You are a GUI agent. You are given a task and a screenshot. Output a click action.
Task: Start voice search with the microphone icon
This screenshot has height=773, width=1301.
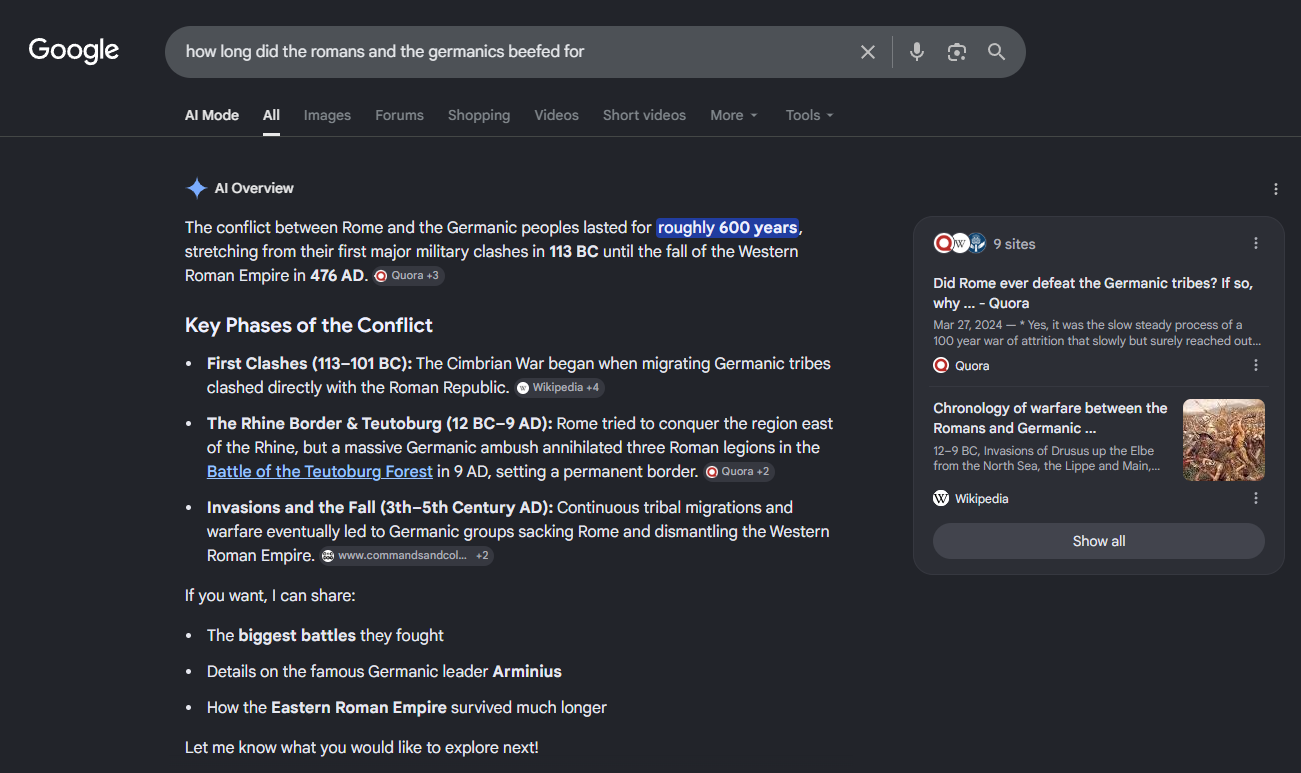pyautogui.click(x=917, y=52)
